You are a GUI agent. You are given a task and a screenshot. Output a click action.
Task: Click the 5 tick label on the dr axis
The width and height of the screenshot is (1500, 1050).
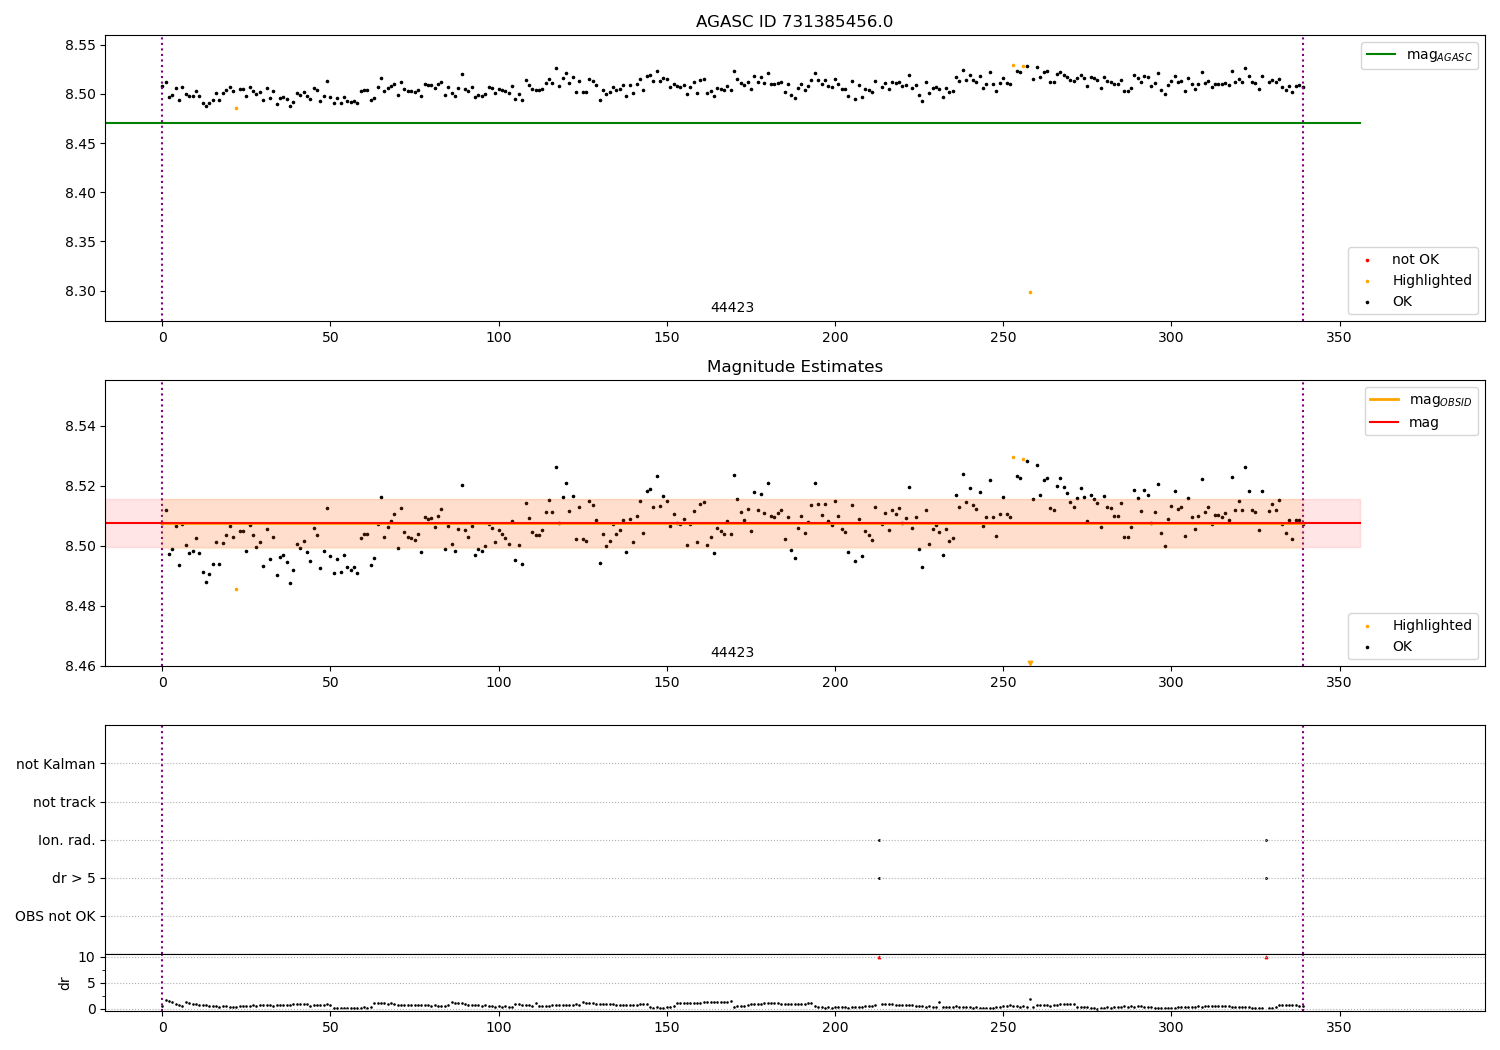pos(91,984)
